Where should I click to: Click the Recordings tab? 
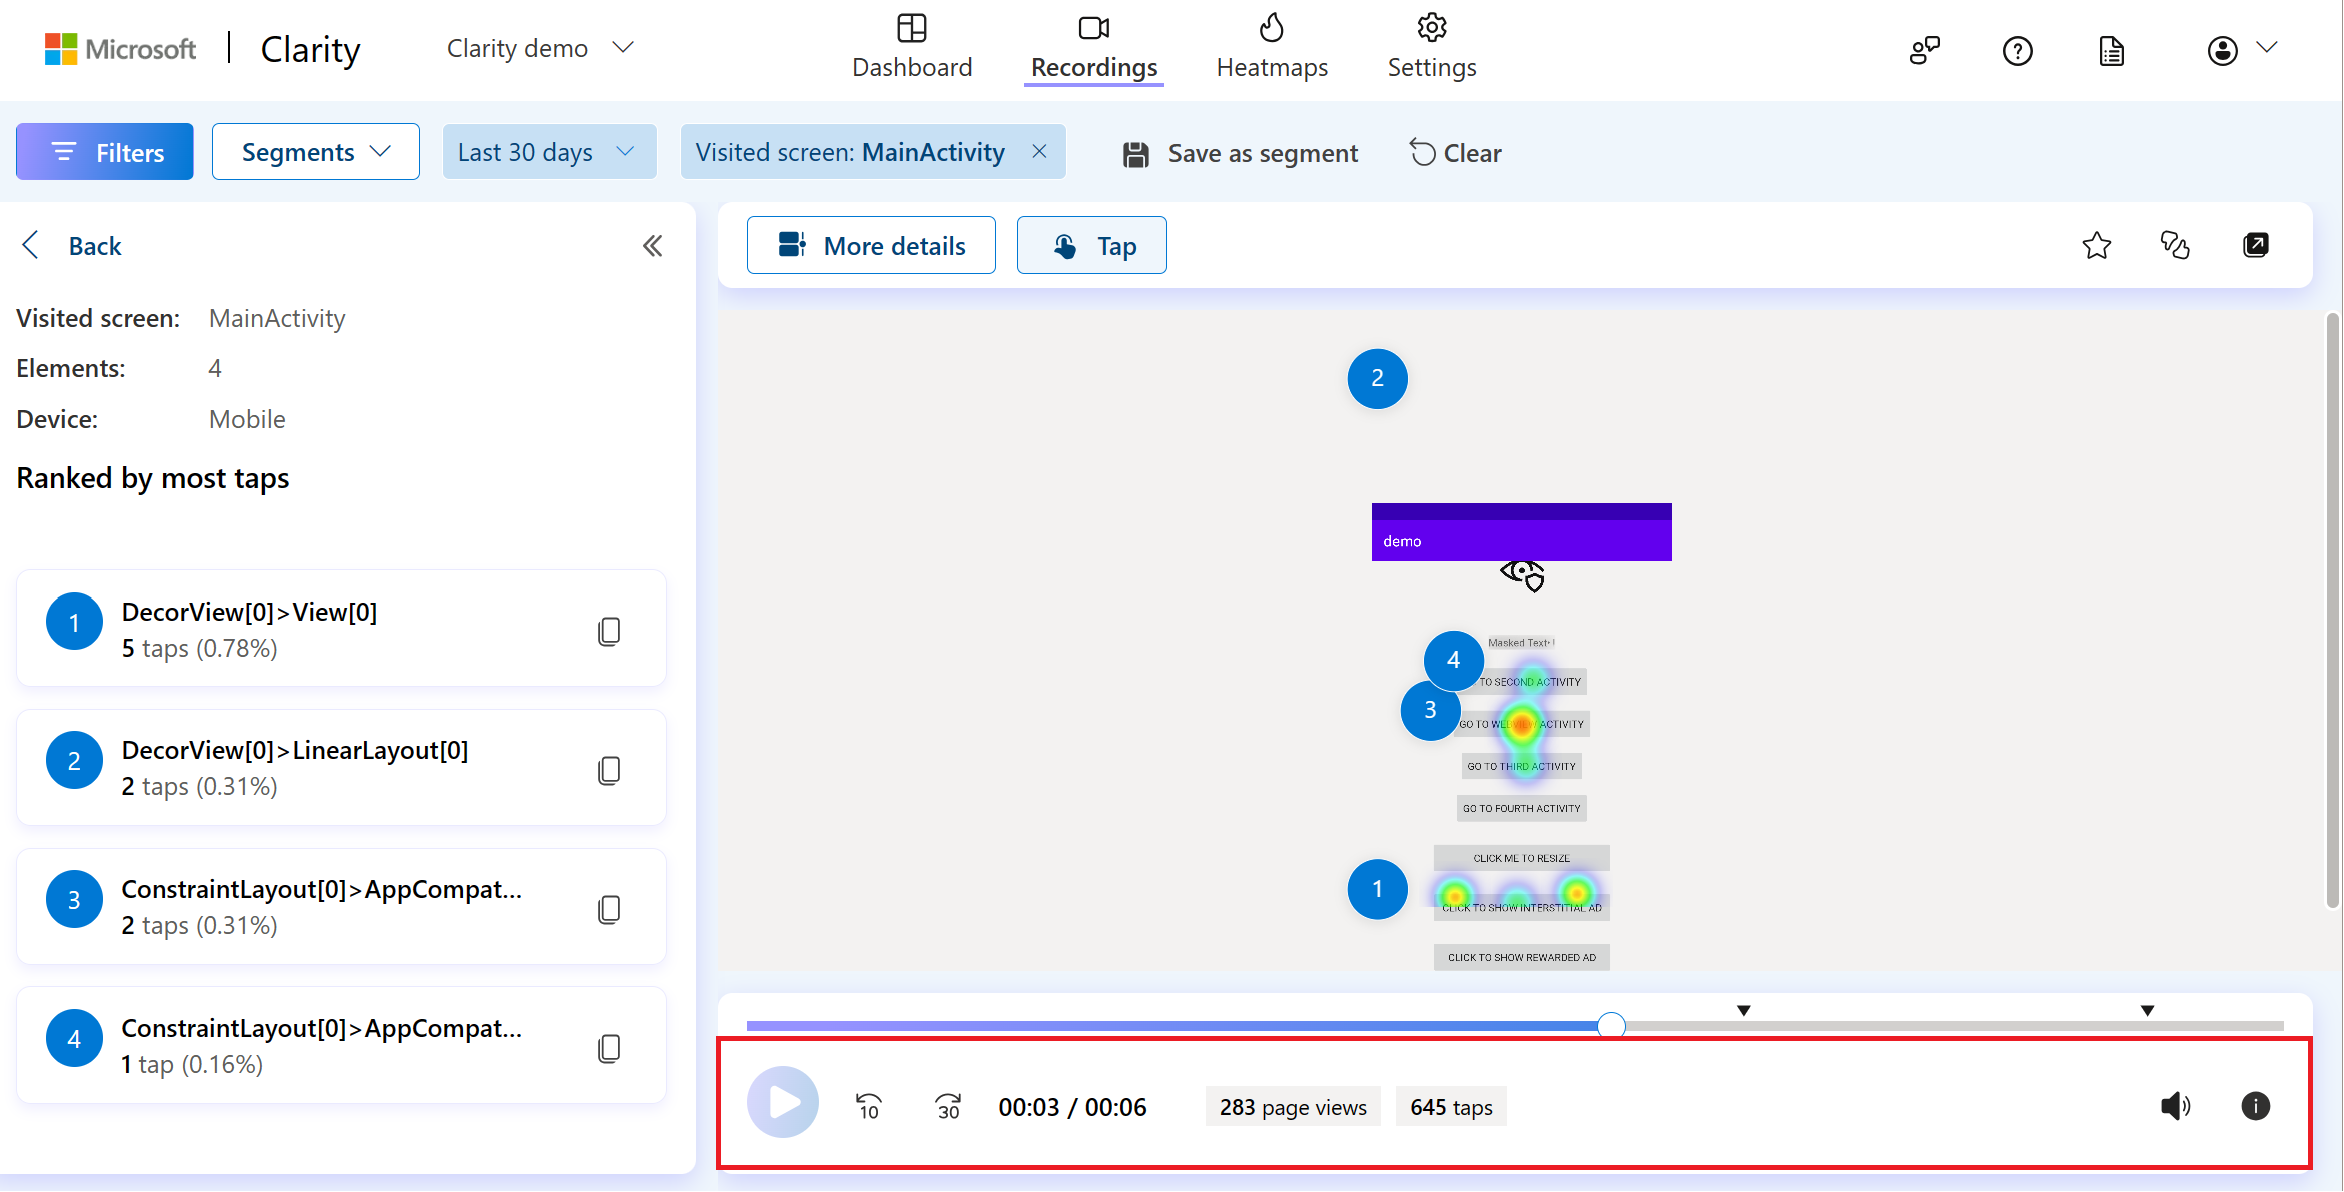(x=1093, y=44)
